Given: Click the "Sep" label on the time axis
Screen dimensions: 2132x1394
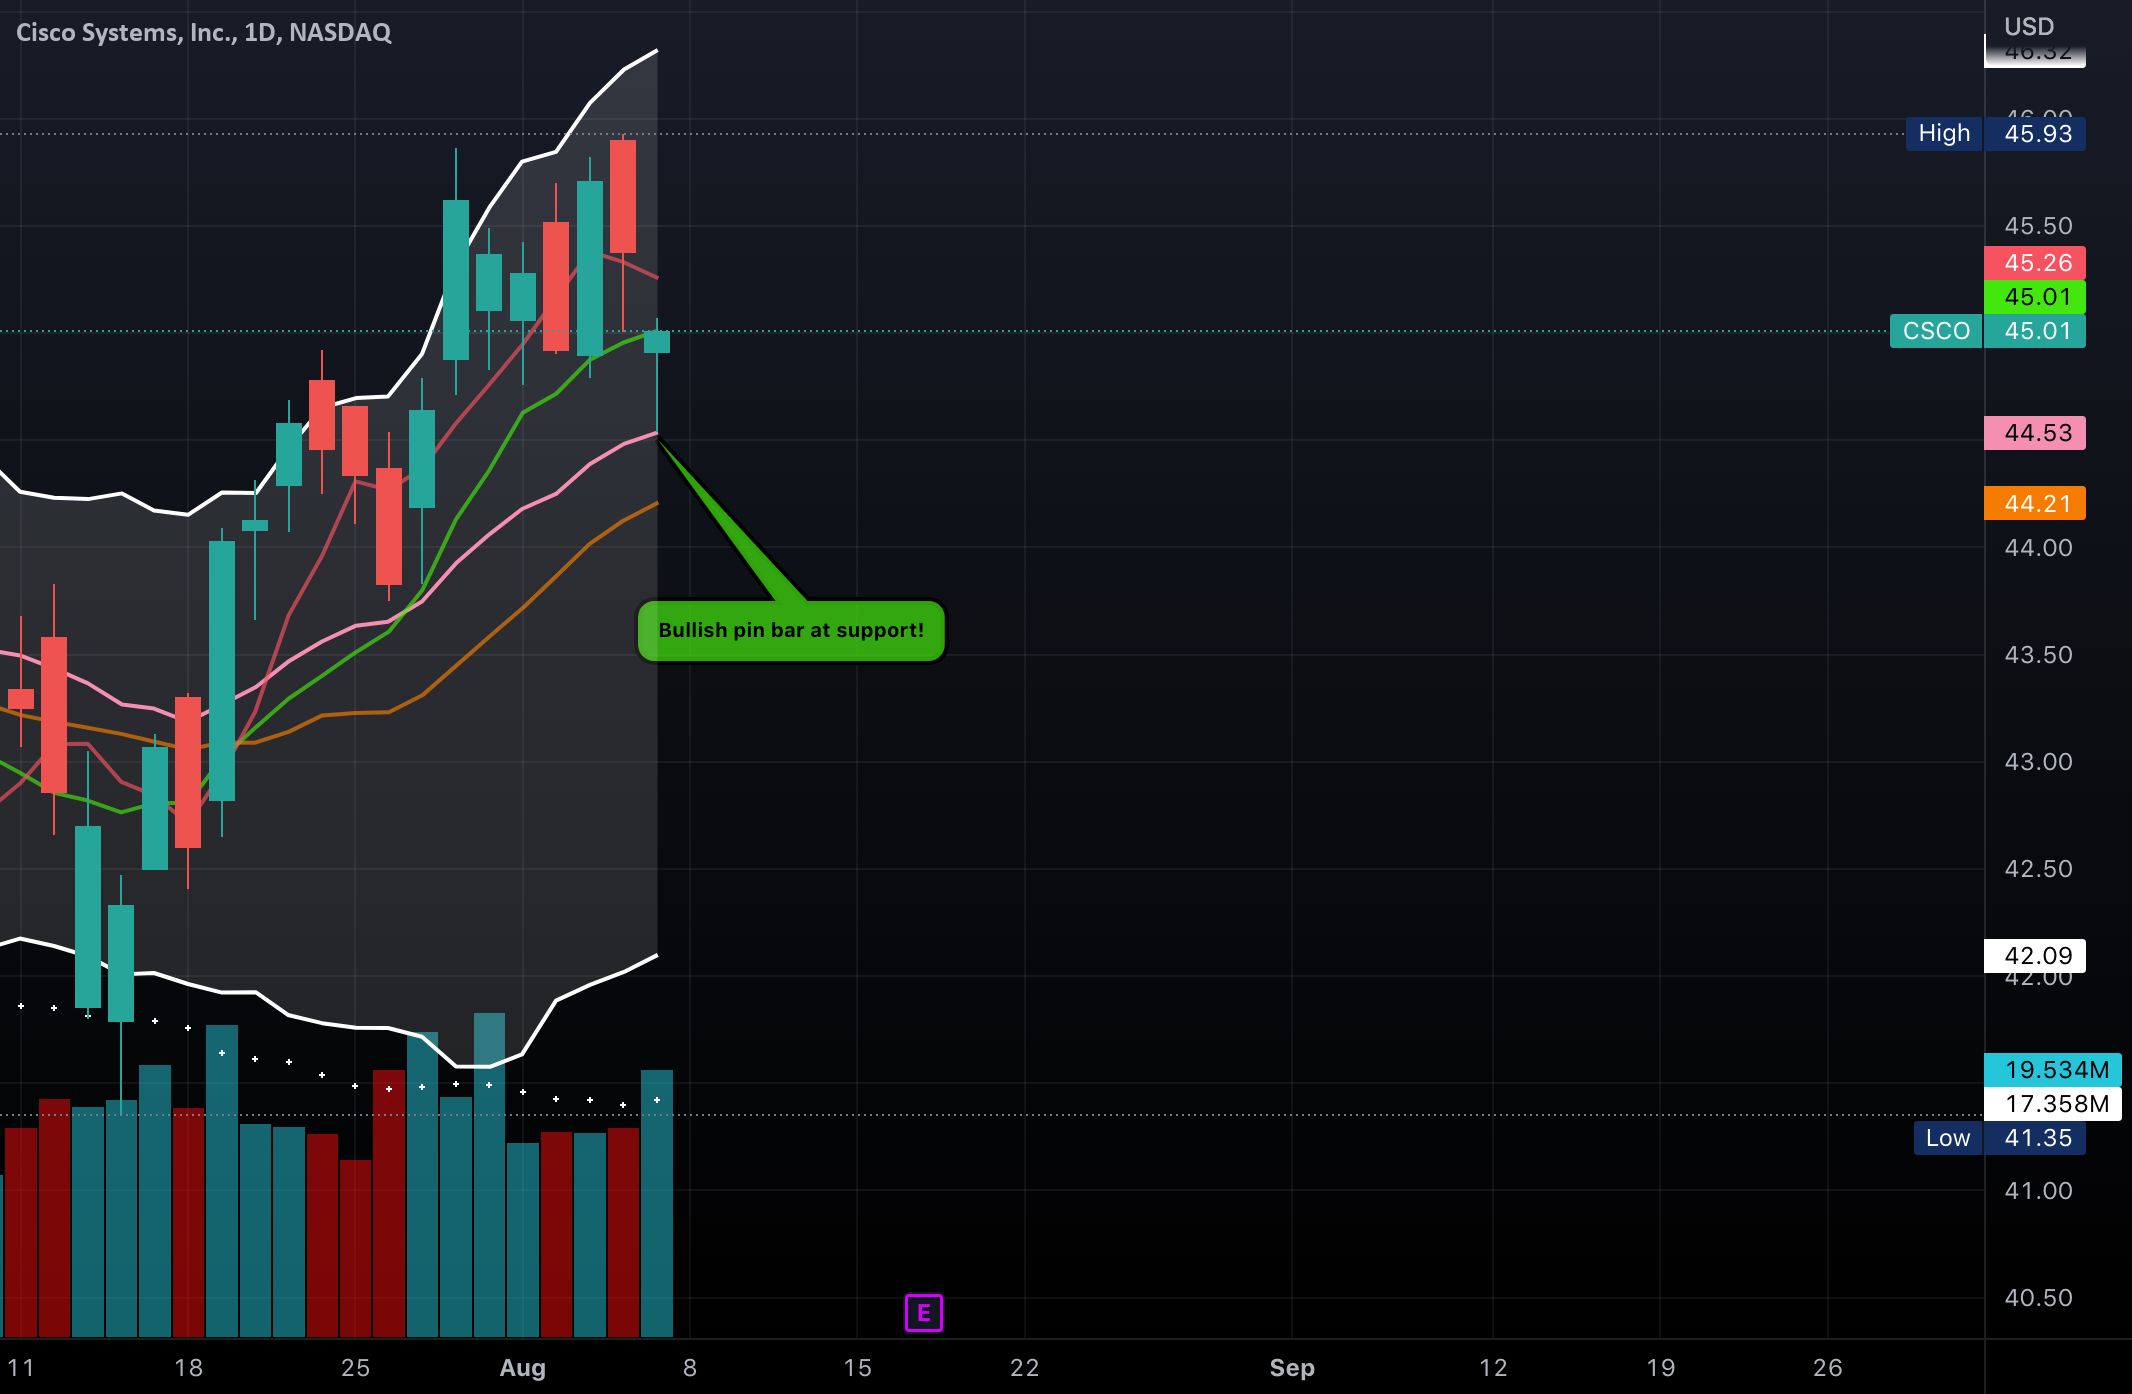Looking at the screenshot, I should click(x=1292, y=1368).
